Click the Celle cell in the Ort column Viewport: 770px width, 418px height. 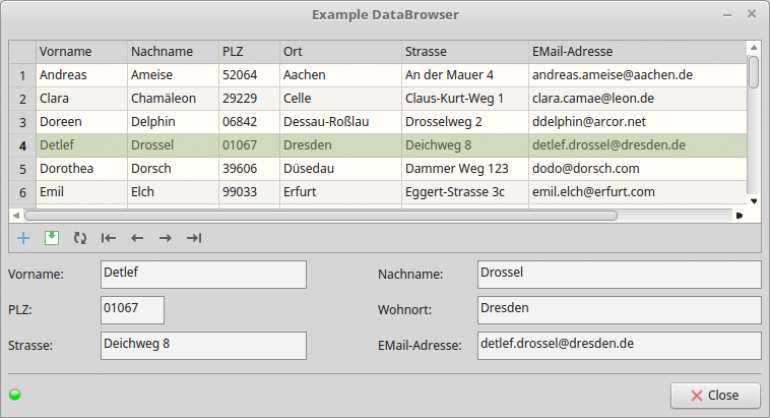339,98
